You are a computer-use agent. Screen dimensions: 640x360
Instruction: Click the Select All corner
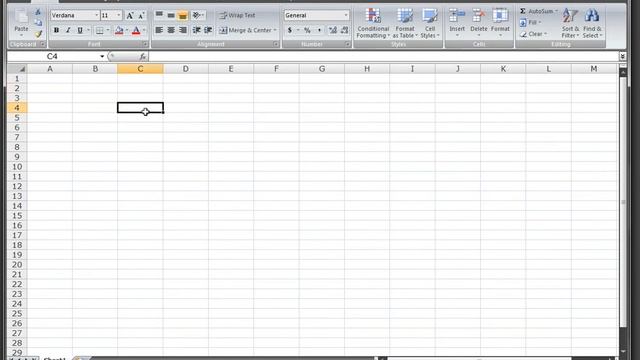tap(18, 69)
